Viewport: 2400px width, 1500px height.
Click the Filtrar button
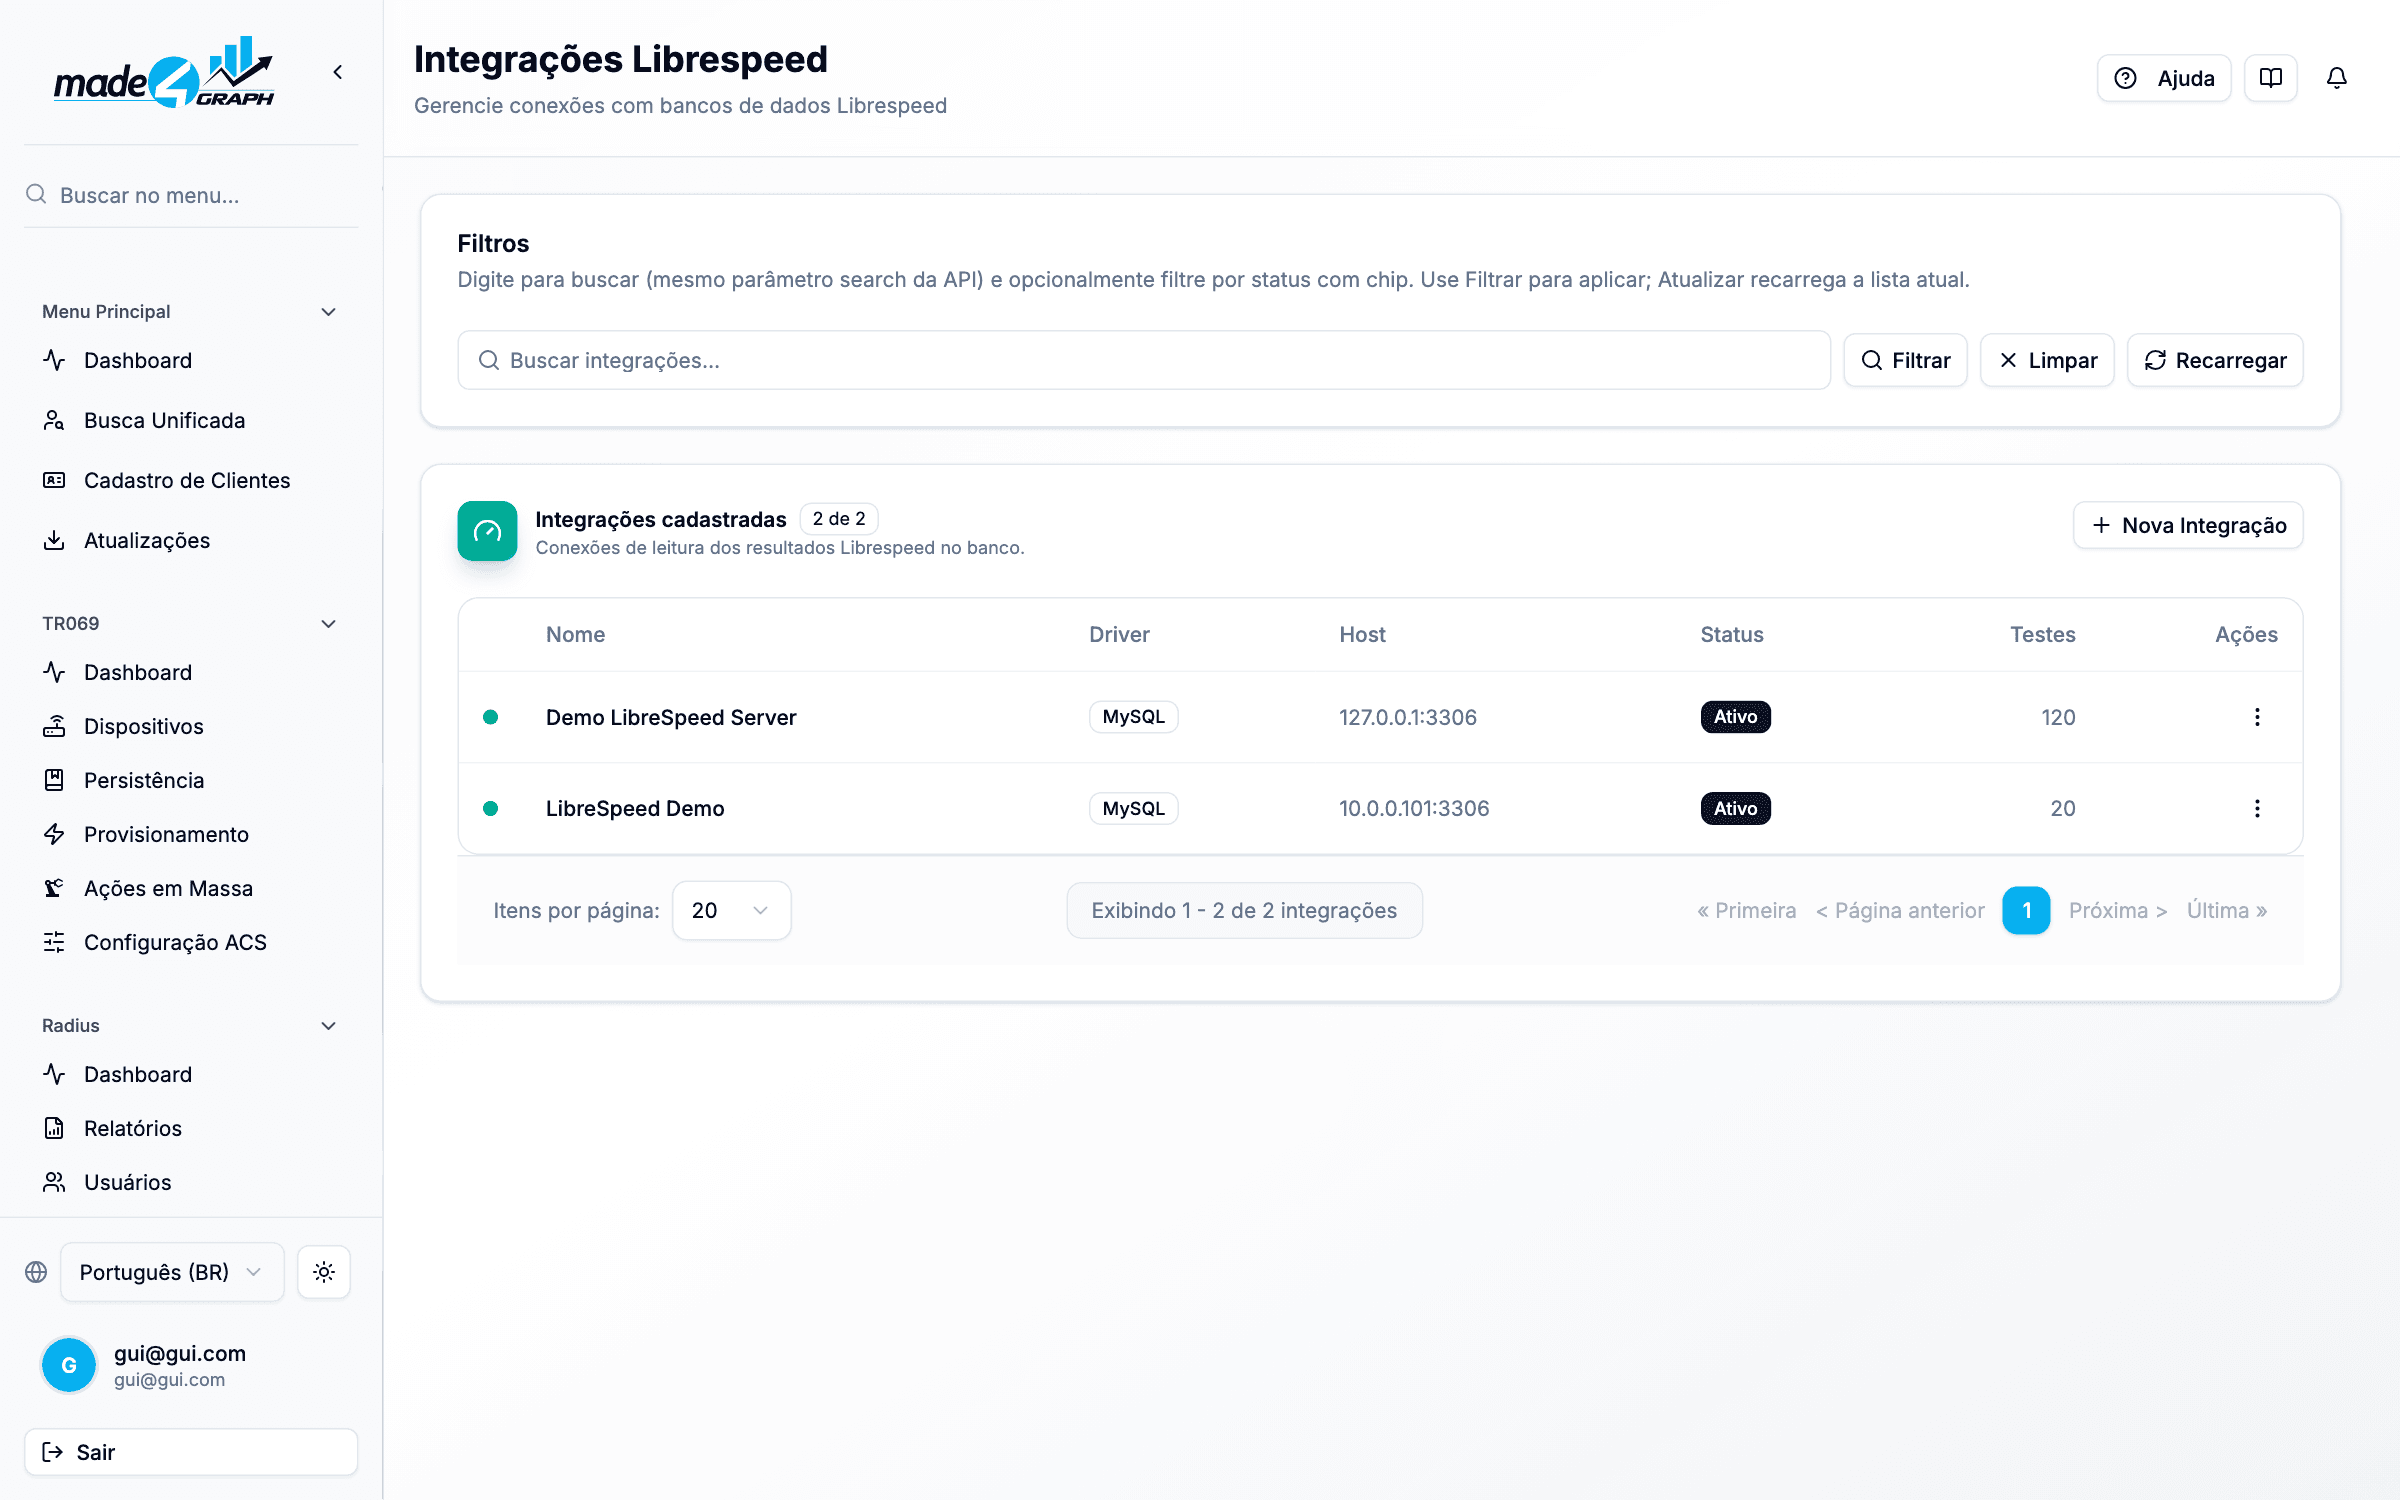pos(1905,360)
